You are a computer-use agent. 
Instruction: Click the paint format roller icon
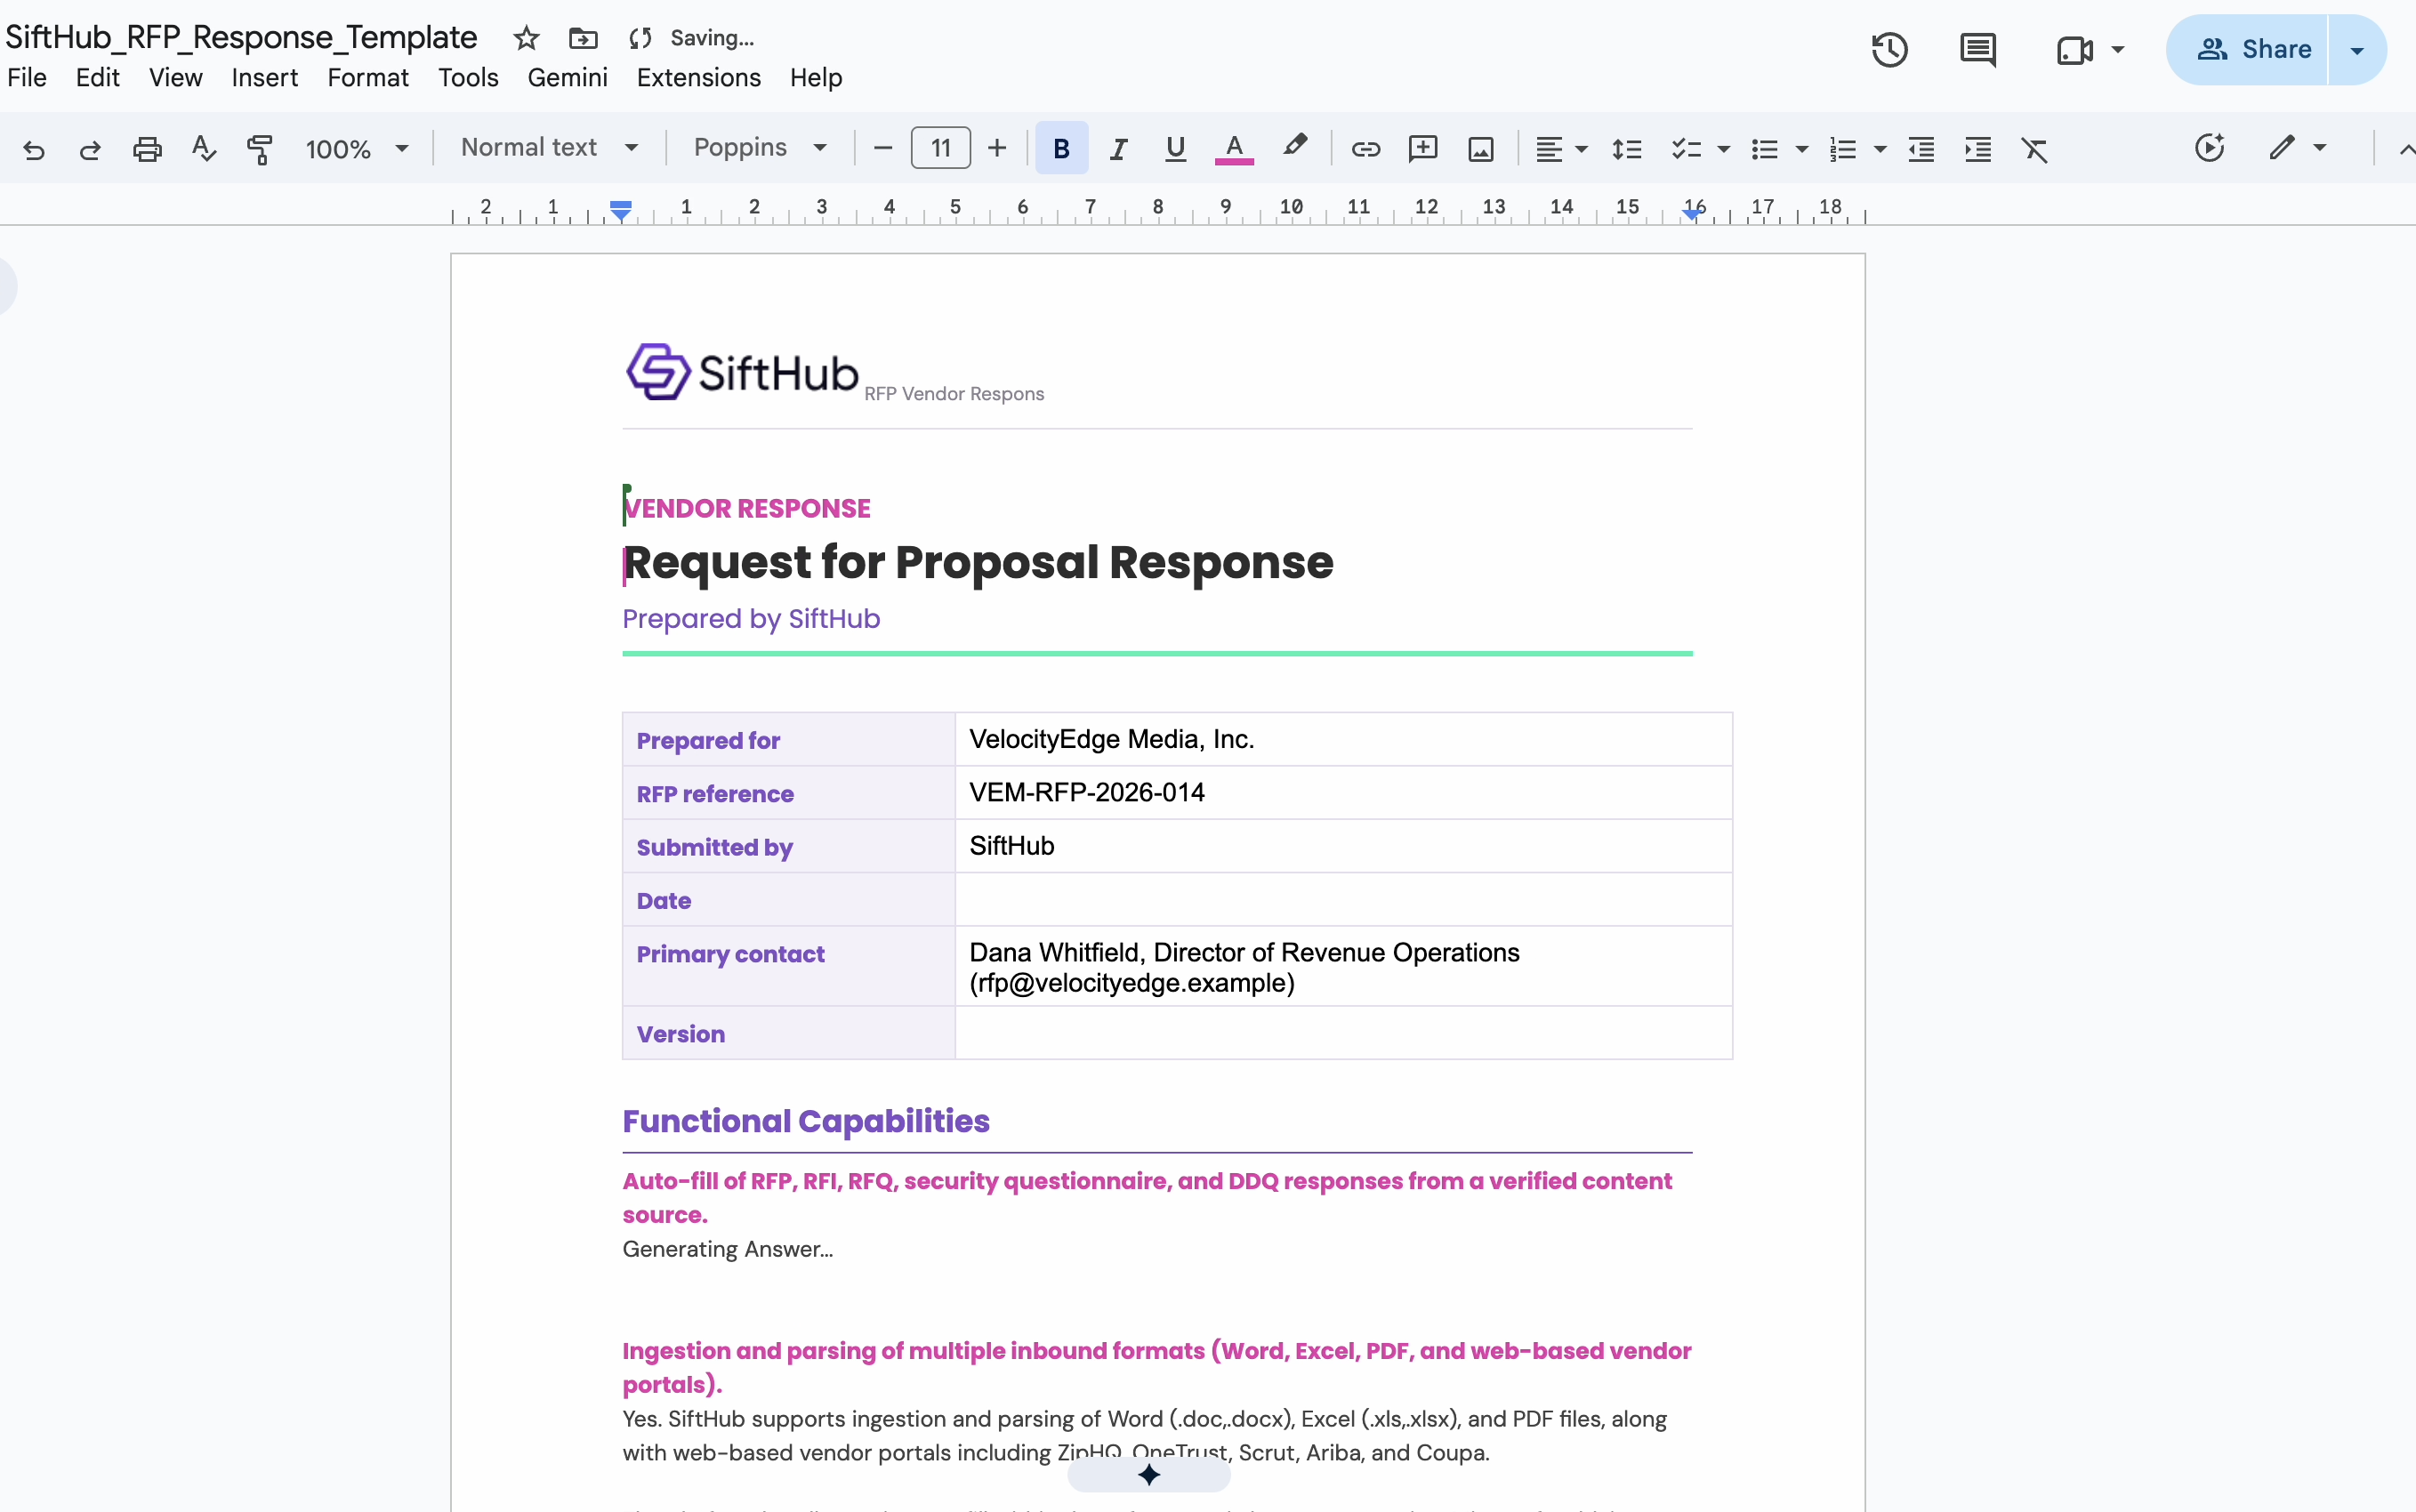pyautogui.click(x=260, y=149)
